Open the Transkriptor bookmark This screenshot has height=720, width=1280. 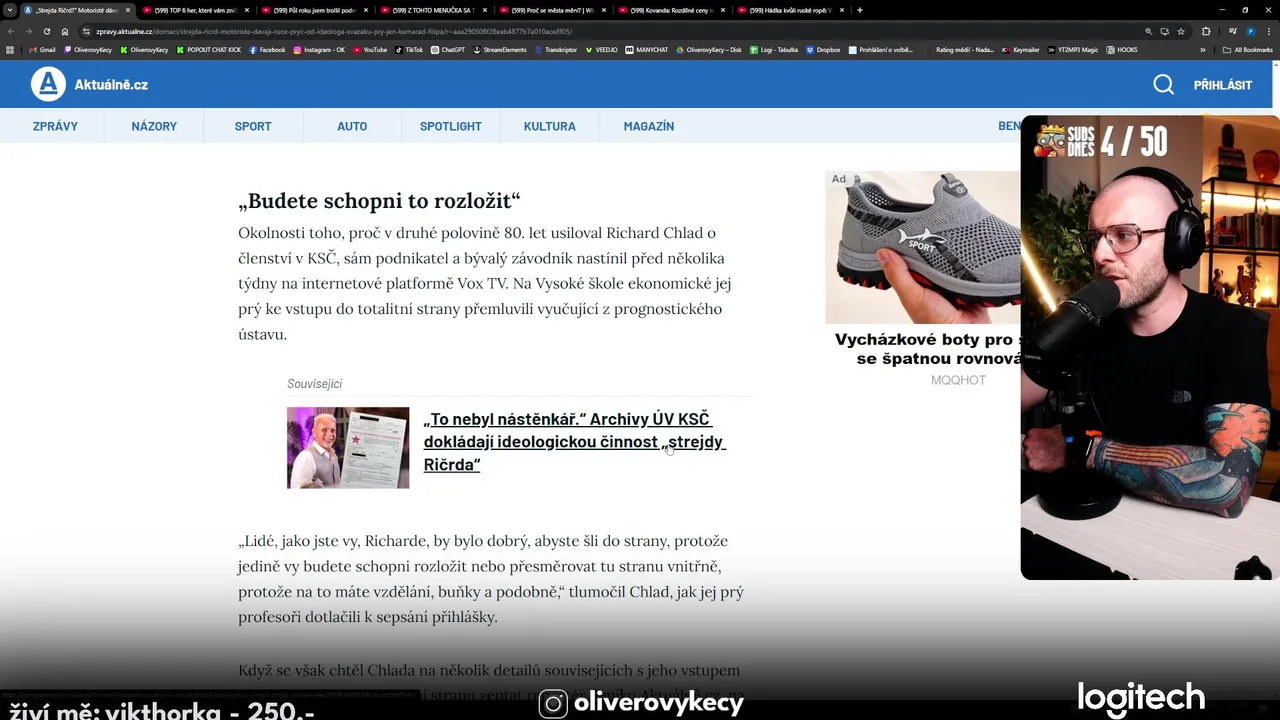click(x=556, y=49)
